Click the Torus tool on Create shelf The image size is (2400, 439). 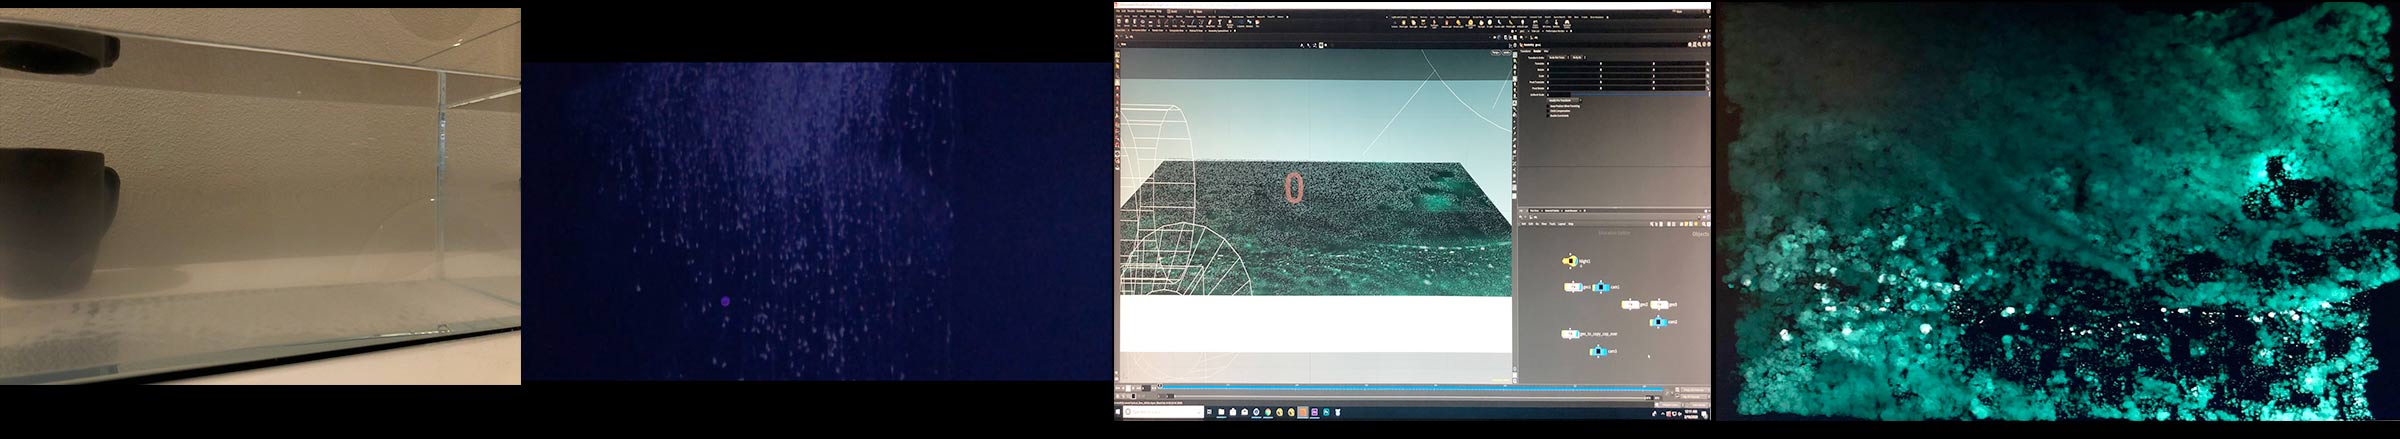coord(1142,23)
